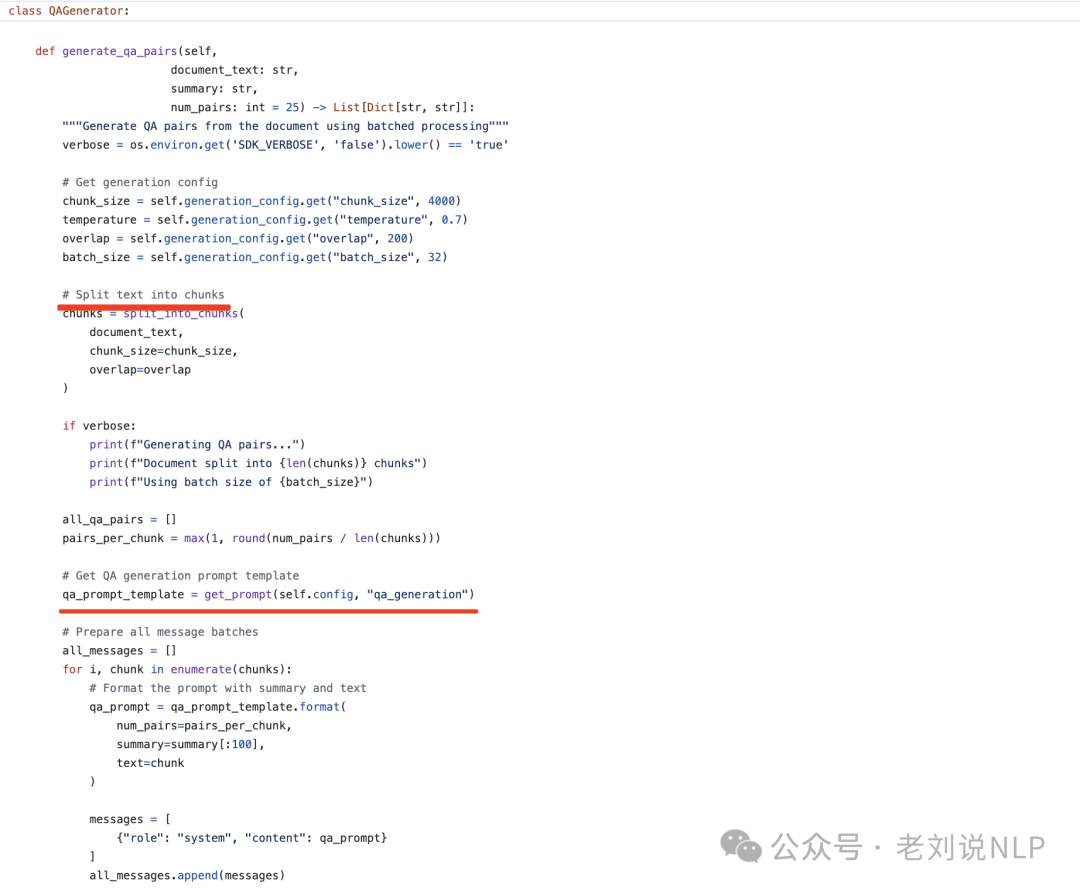Image resolution: width=1080 pixels, height=891 pixels.
Task: Click the 'overlap=overlap' argument line
Action: tap(140, 370)
